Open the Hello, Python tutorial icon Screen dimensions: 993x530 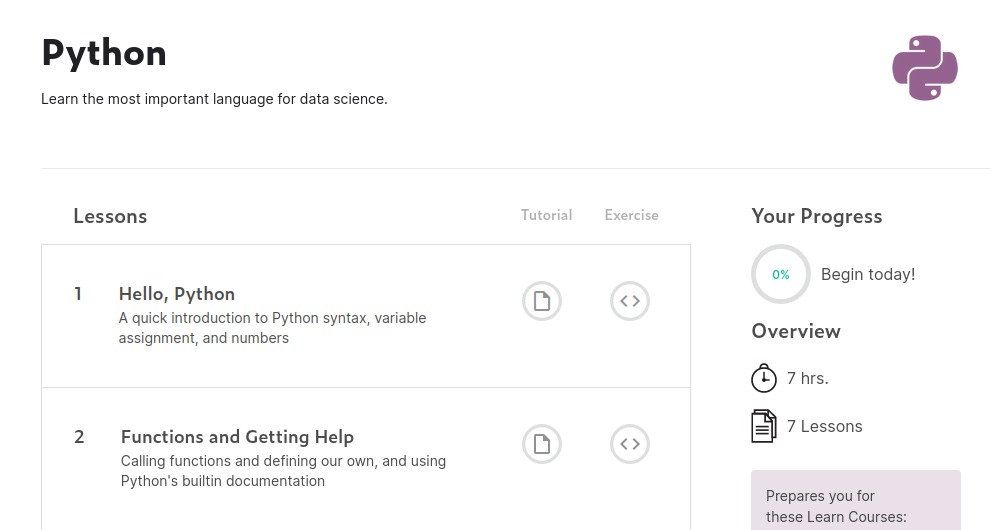[542, 301]
